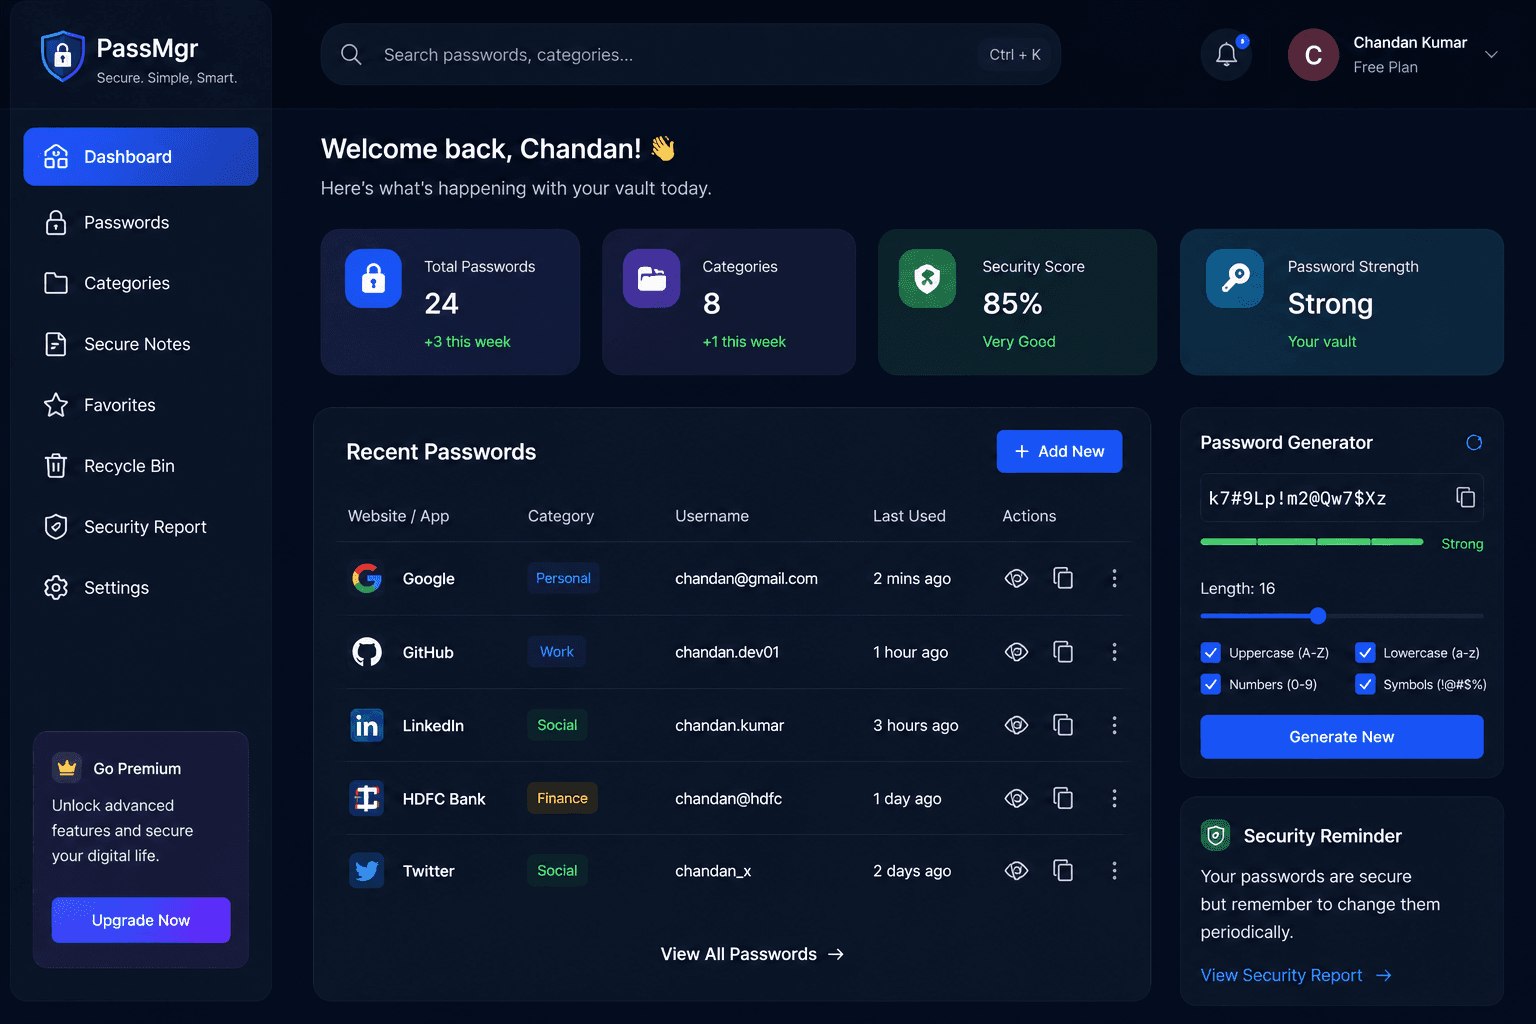Open Settings in sidebar
The height and width of the screenshot is (1024, 1536).
tap(141, 588)
